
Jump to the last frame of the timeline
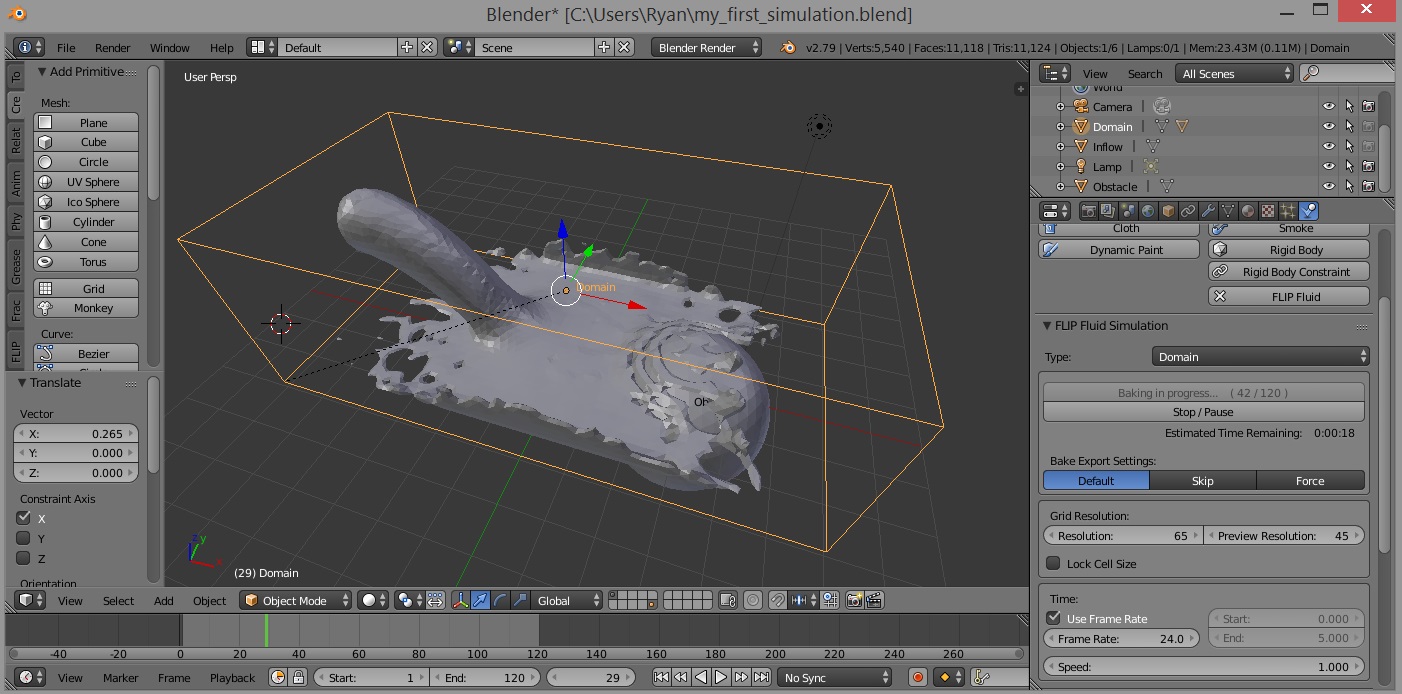pos(761,677)
